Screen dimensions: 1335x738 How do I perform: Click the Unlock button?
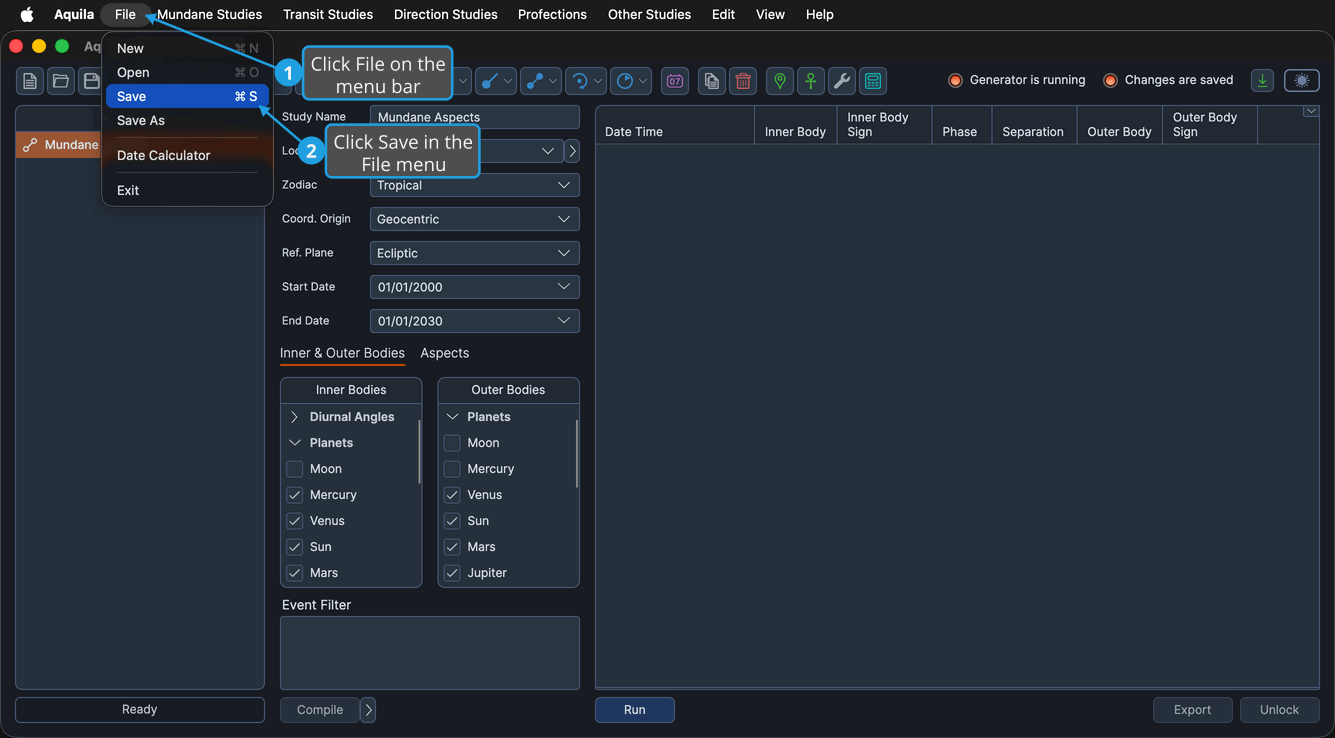pyautogui.click(x=1279, y=710)
